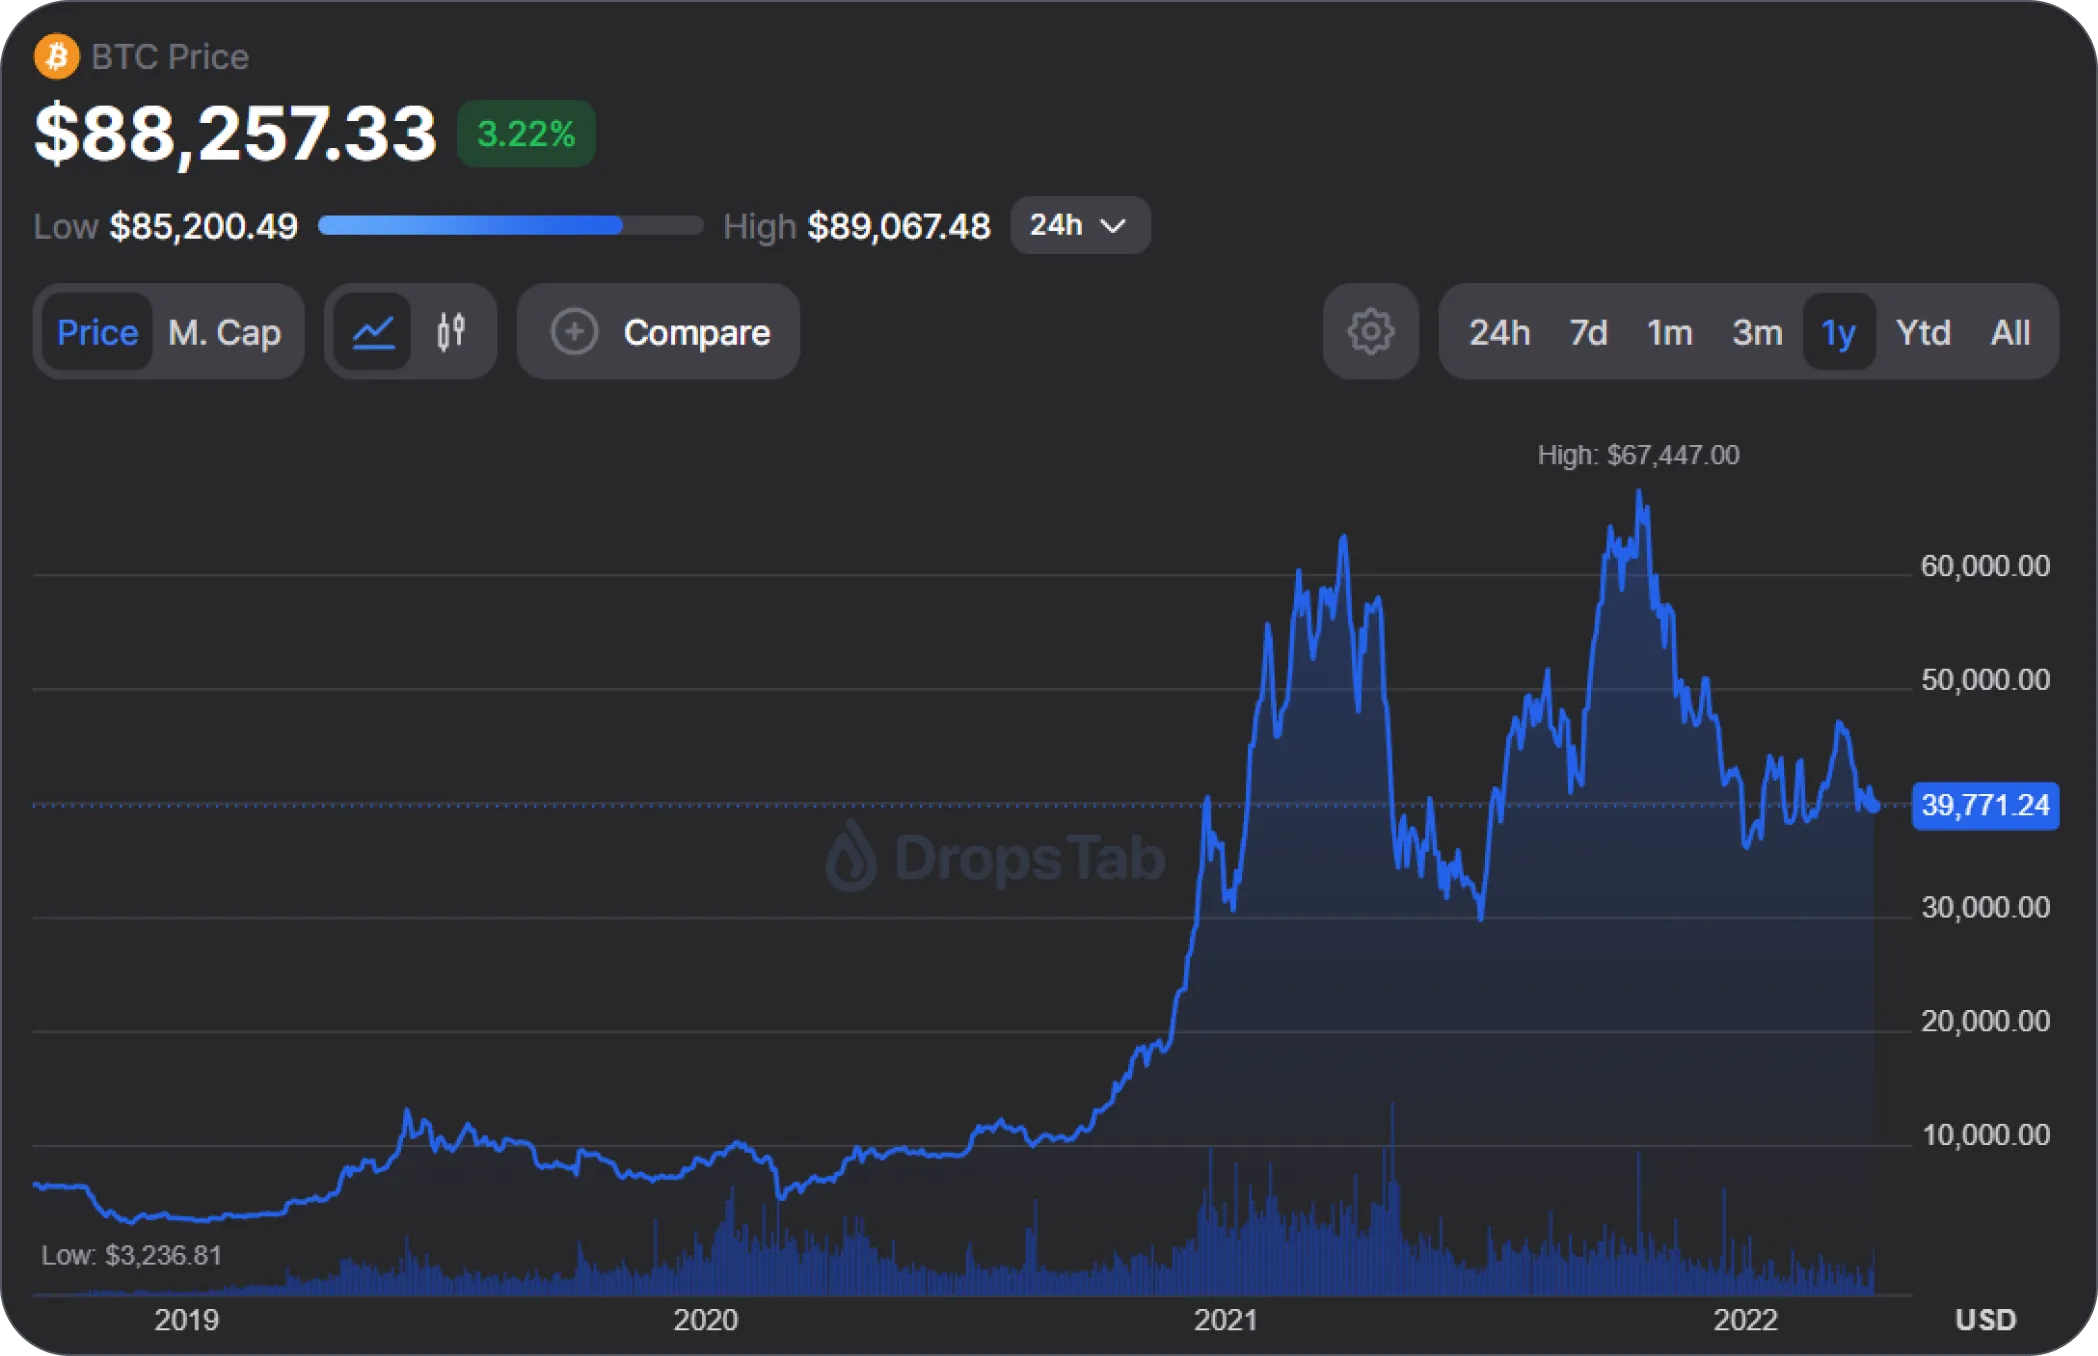The image size is (2098, 1356).
Task: Click the Bitcoin logo icon
Action: pyautogui.click(x=57, y=56)
